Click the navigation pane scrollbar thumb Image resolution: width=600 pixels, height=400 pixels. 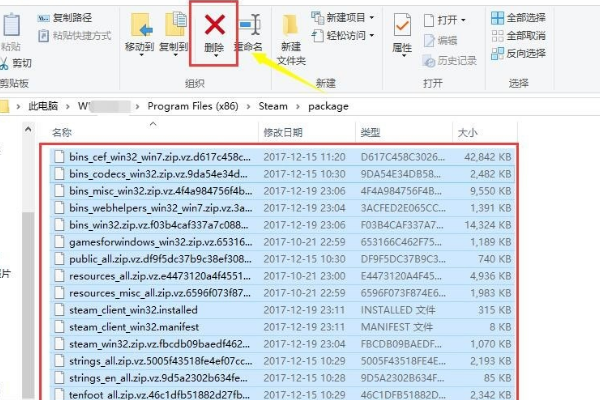click(28, 305)
